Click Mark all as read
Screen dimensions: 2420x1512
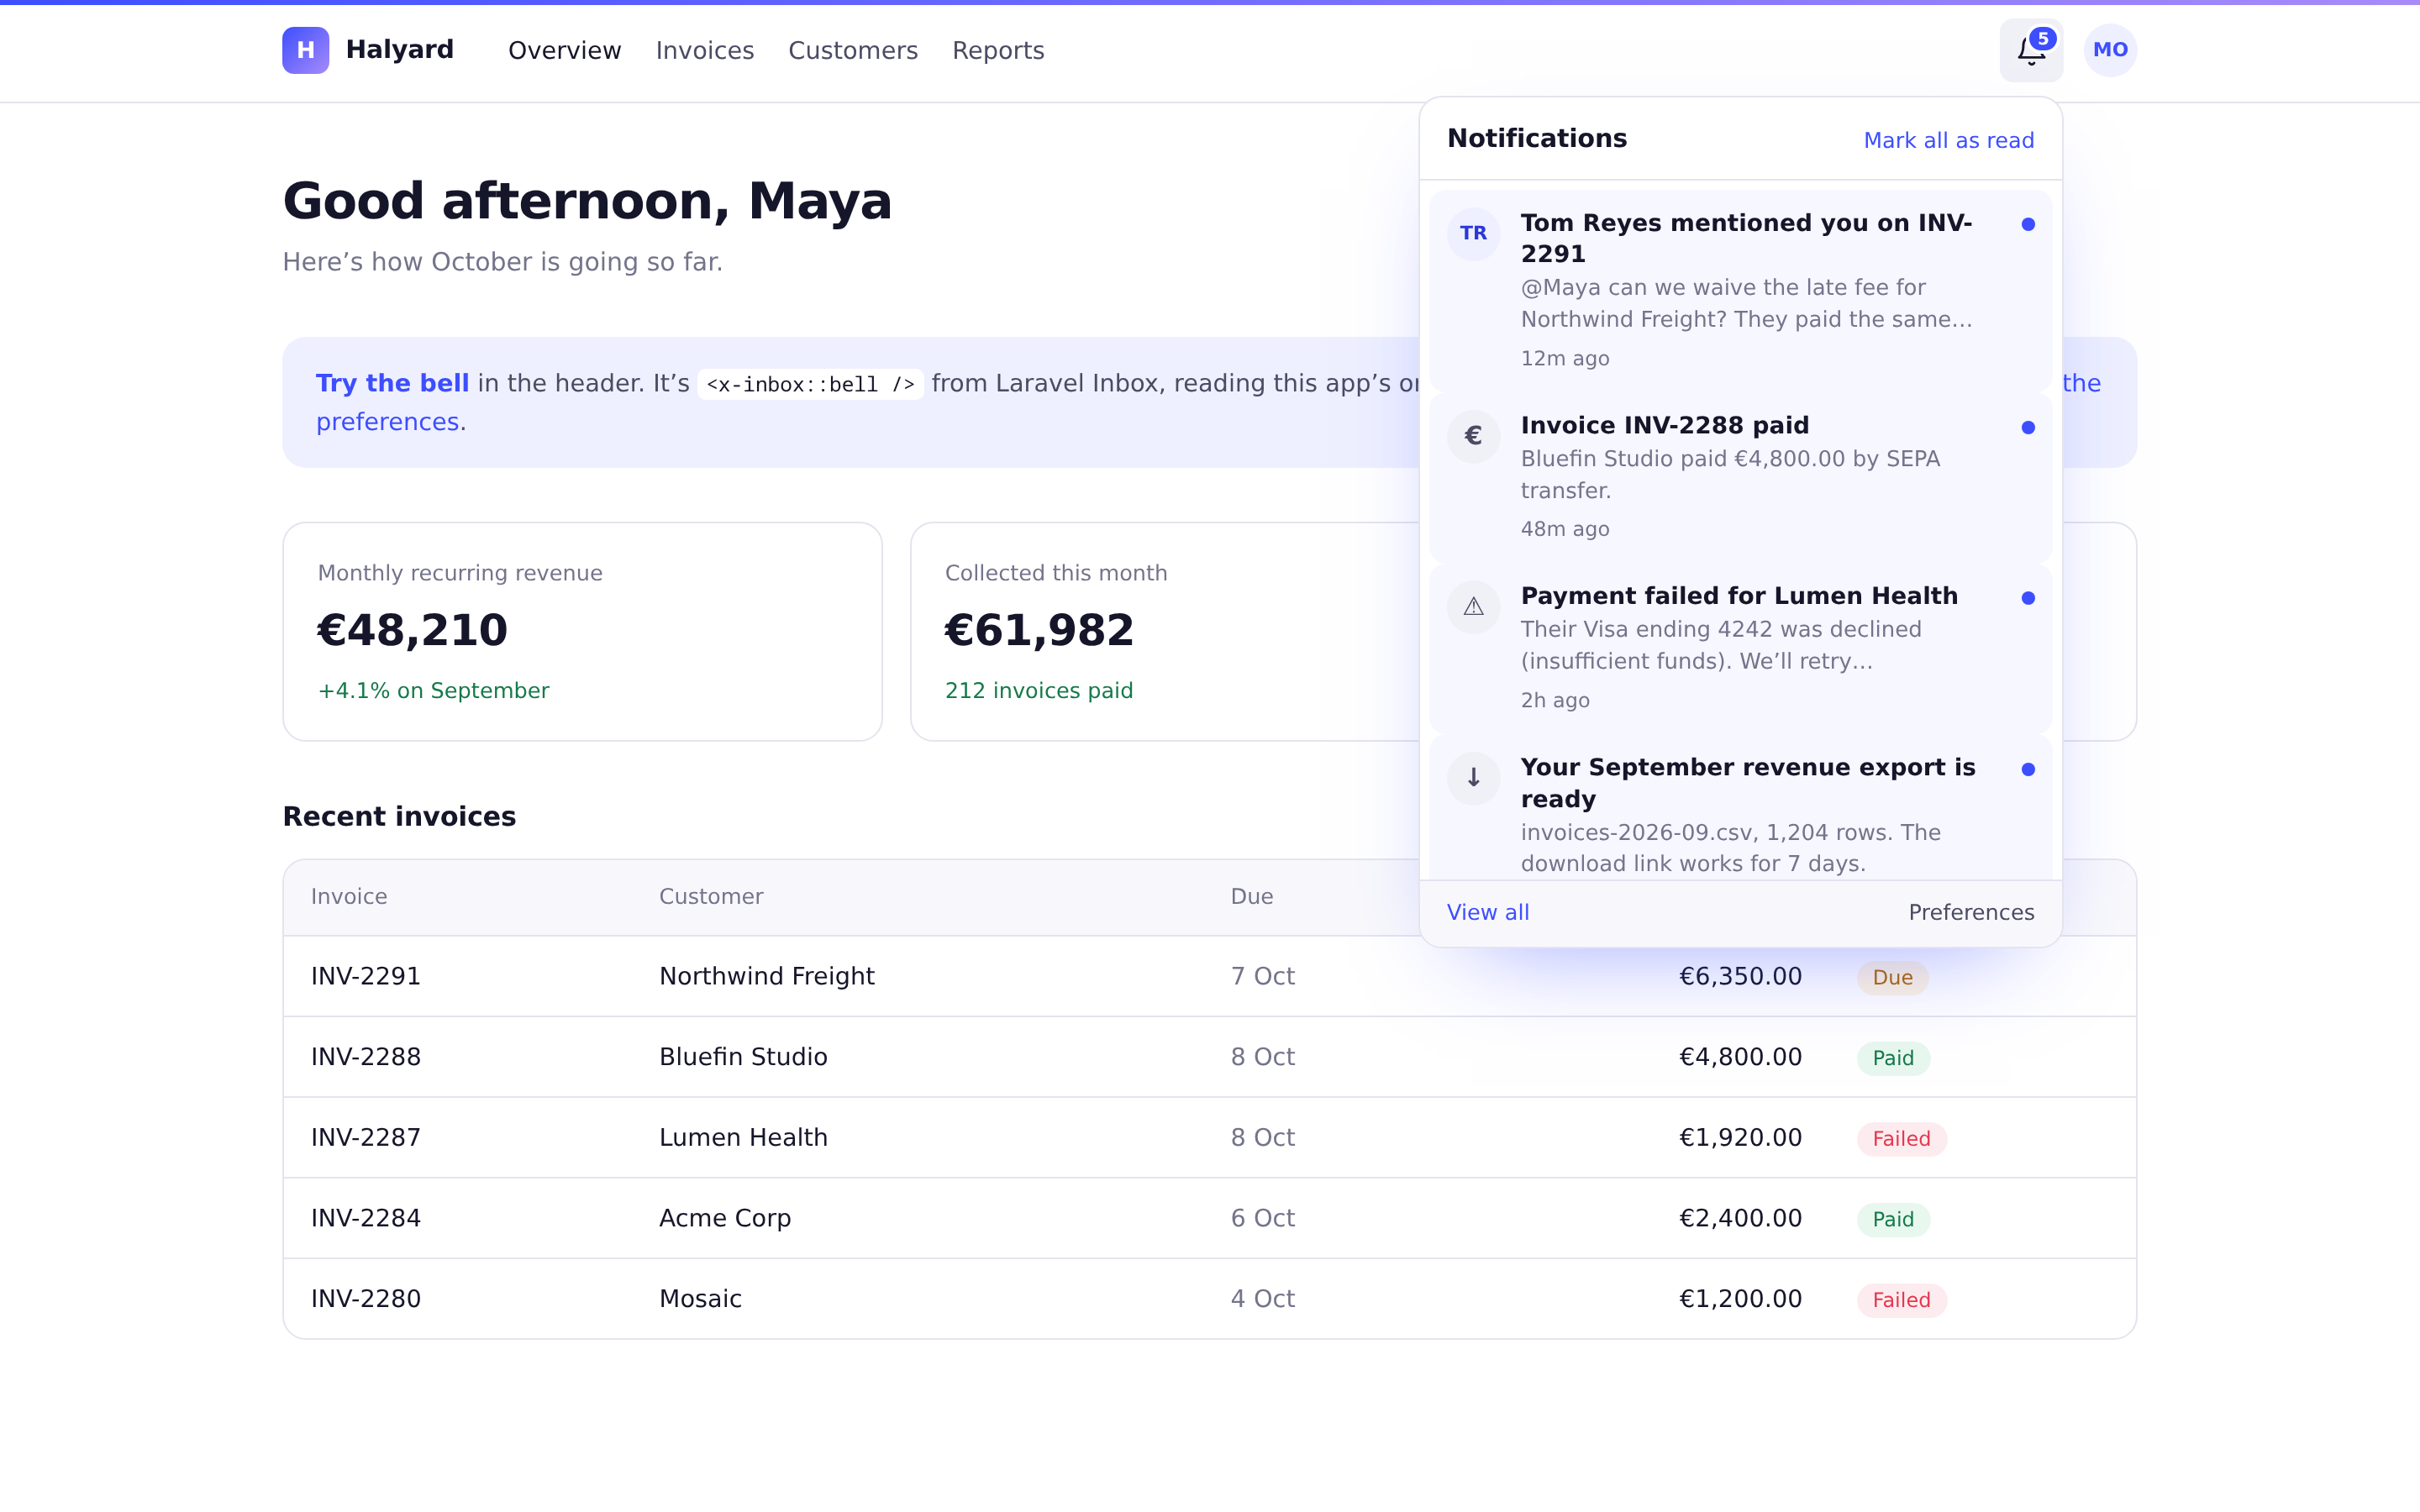point(1948,141)
